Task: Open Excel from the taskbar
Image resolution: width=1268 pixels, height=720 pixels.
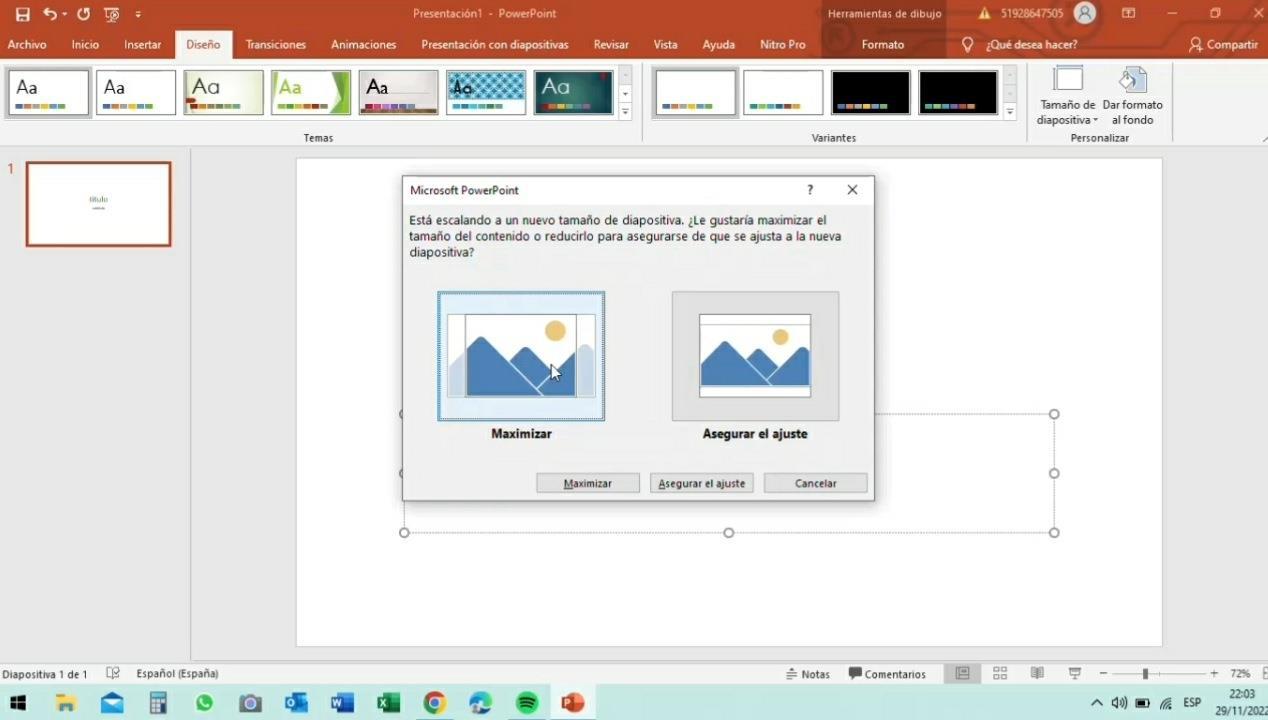Action: pos(388,703)
